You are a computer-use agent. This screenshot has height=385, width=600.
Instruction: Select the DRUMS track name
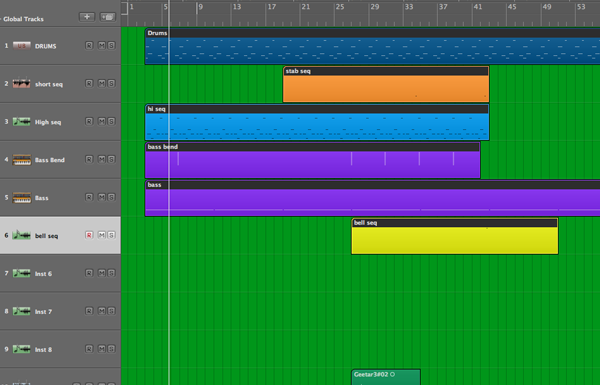click(46, 46)
